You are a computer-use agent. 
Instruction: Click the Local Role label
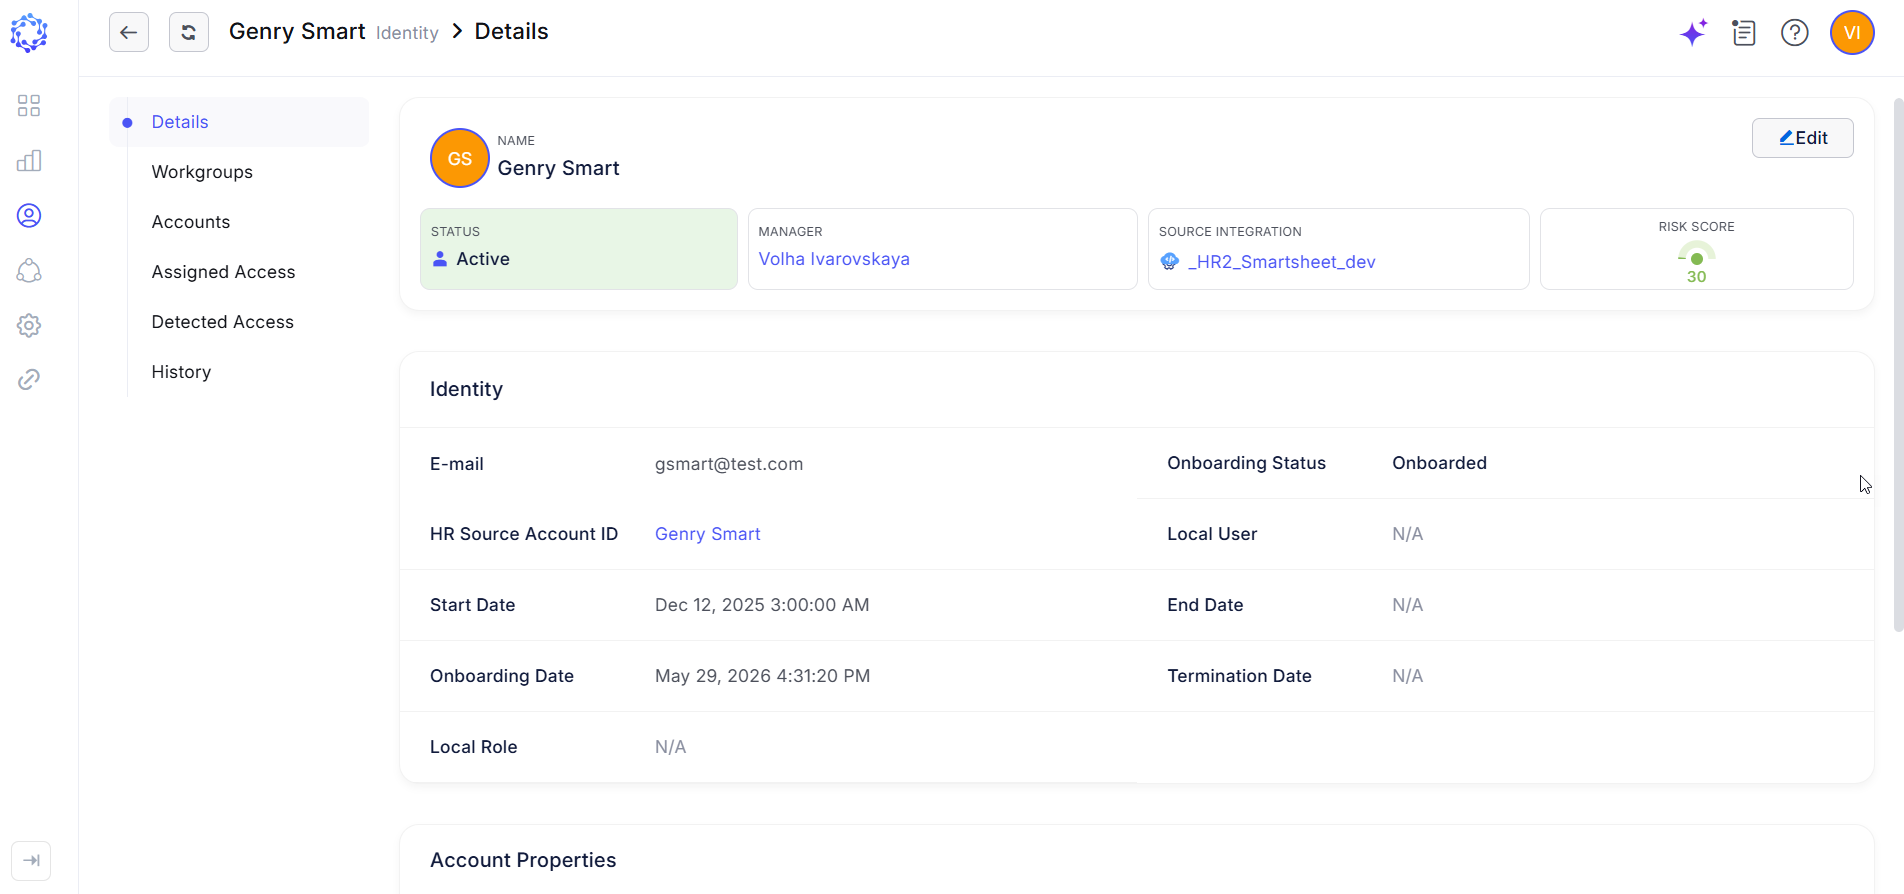pos(474,747)
